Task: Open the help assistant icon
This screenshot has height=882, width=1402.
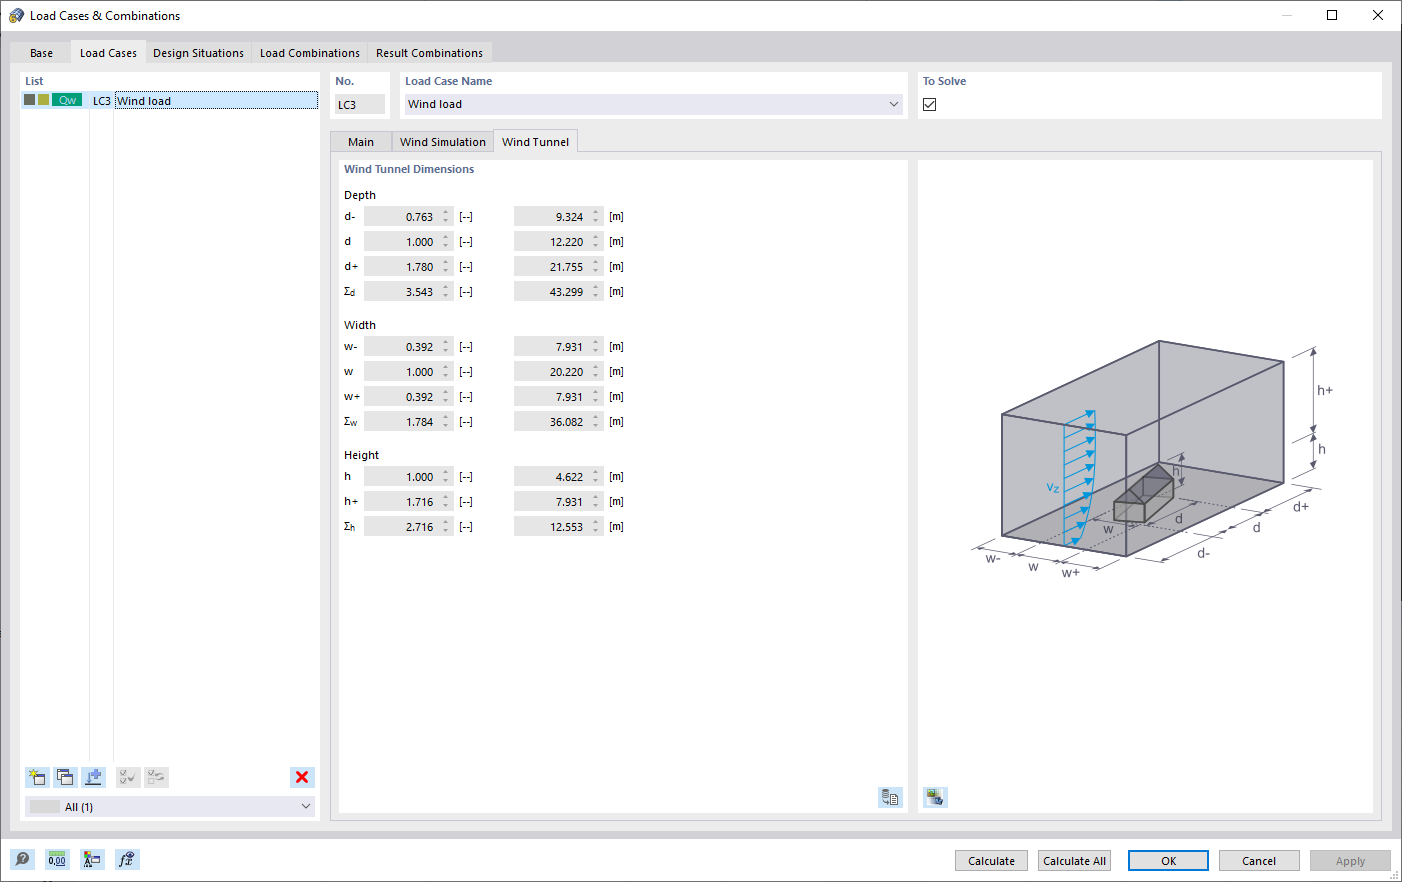Action: point(21,859)
